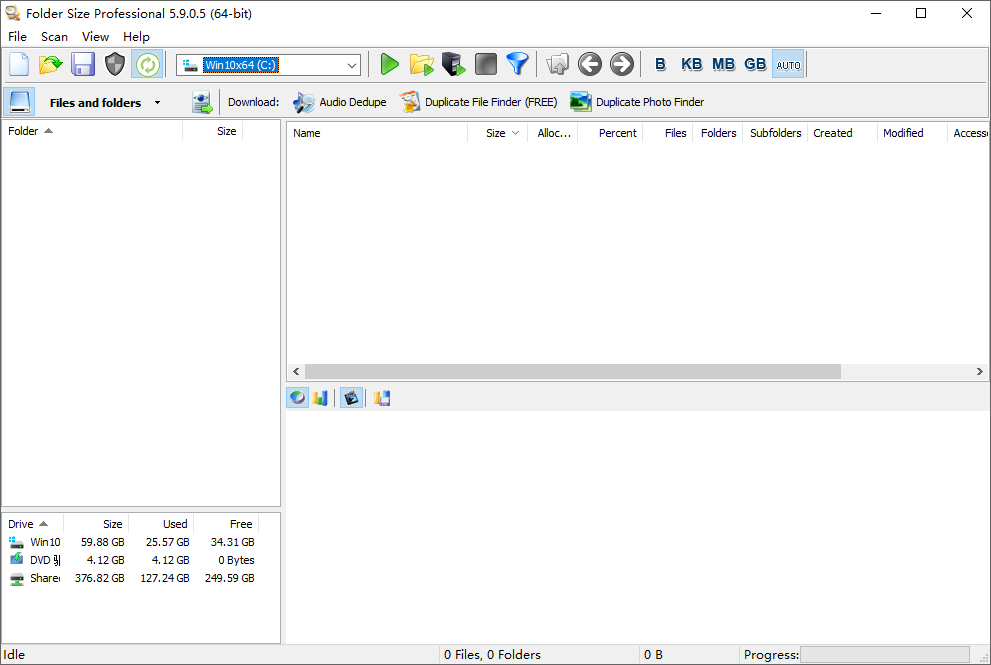
Task: Toggle AUTO size units
Action: click(x=788, y=64)
